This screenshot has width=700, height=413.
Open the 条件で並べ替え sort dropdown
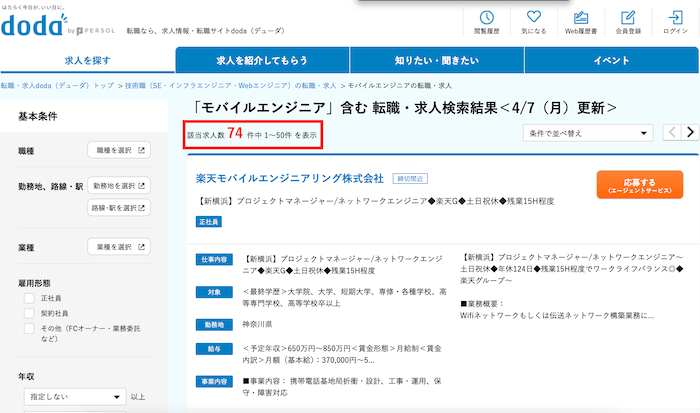tap(588, 133)
